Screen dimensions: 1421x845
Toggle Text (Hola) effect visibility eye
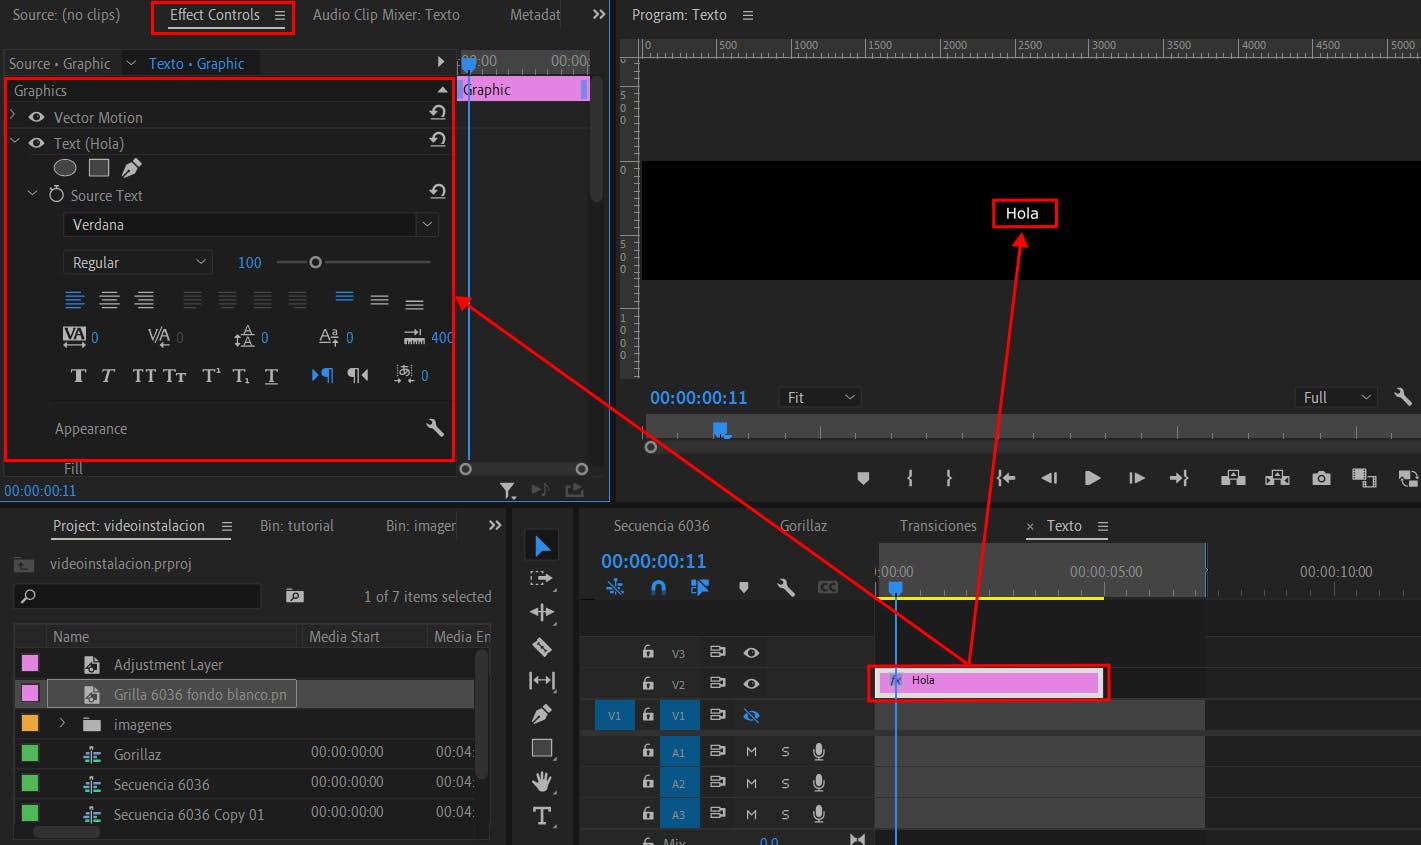[x=37, y=143]
